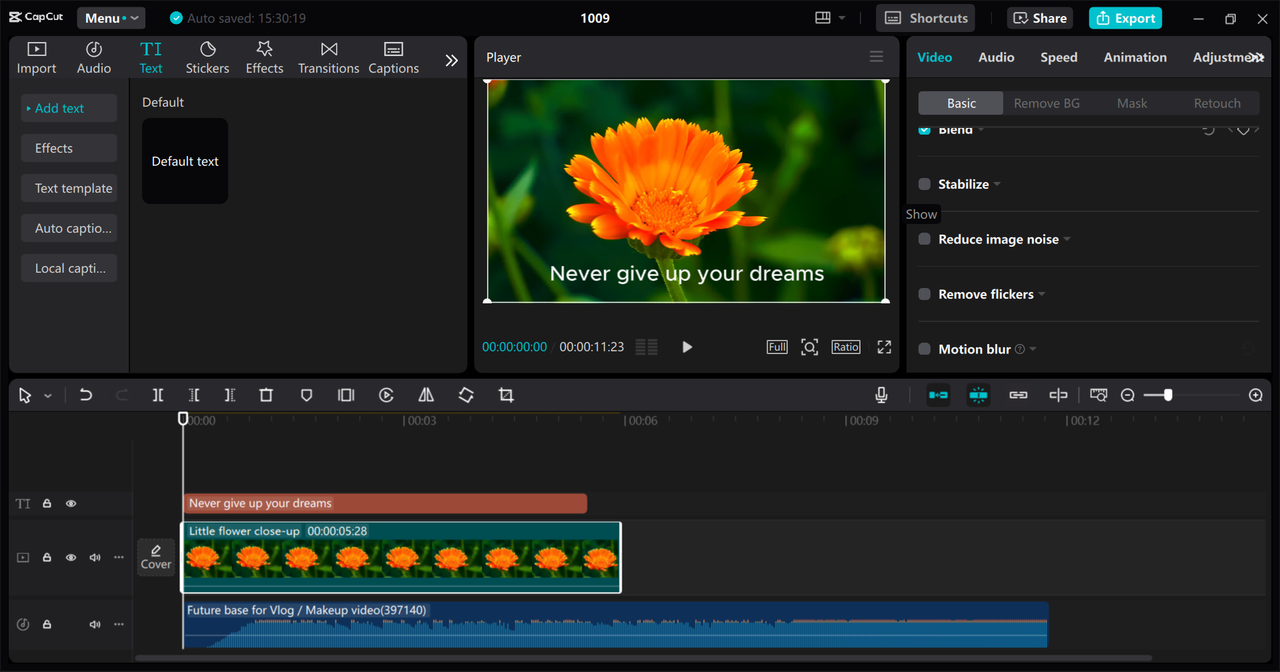Zoom out the timeline
1280x672 pixels.
(x=1128, y=395)
